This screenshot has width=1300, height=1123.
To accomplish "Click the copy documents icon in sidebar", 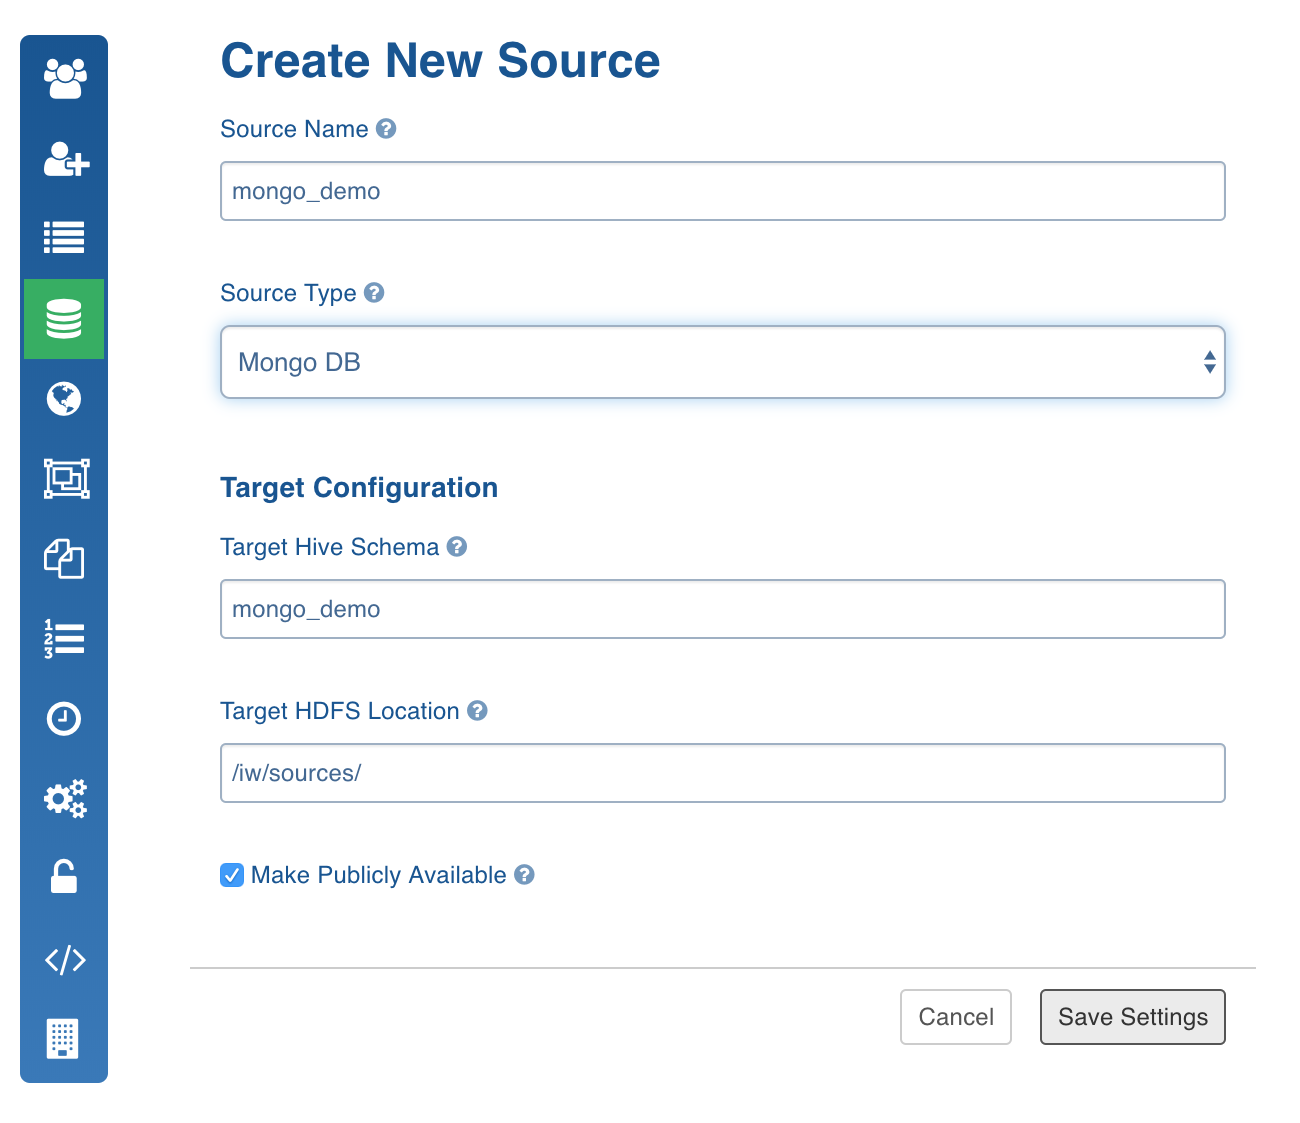I will [64, 559].
